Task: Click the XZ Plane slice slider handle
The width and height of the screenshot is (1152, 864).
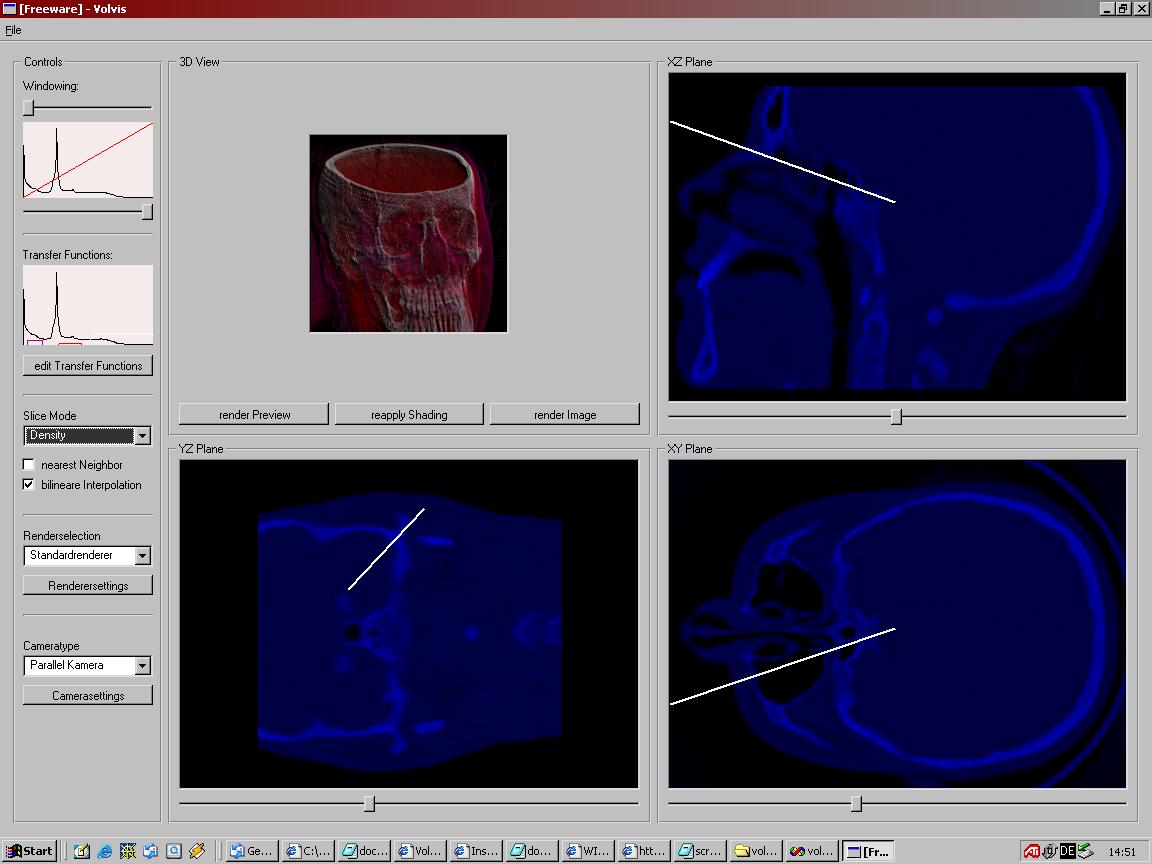Action: click(x=896, y=416)
